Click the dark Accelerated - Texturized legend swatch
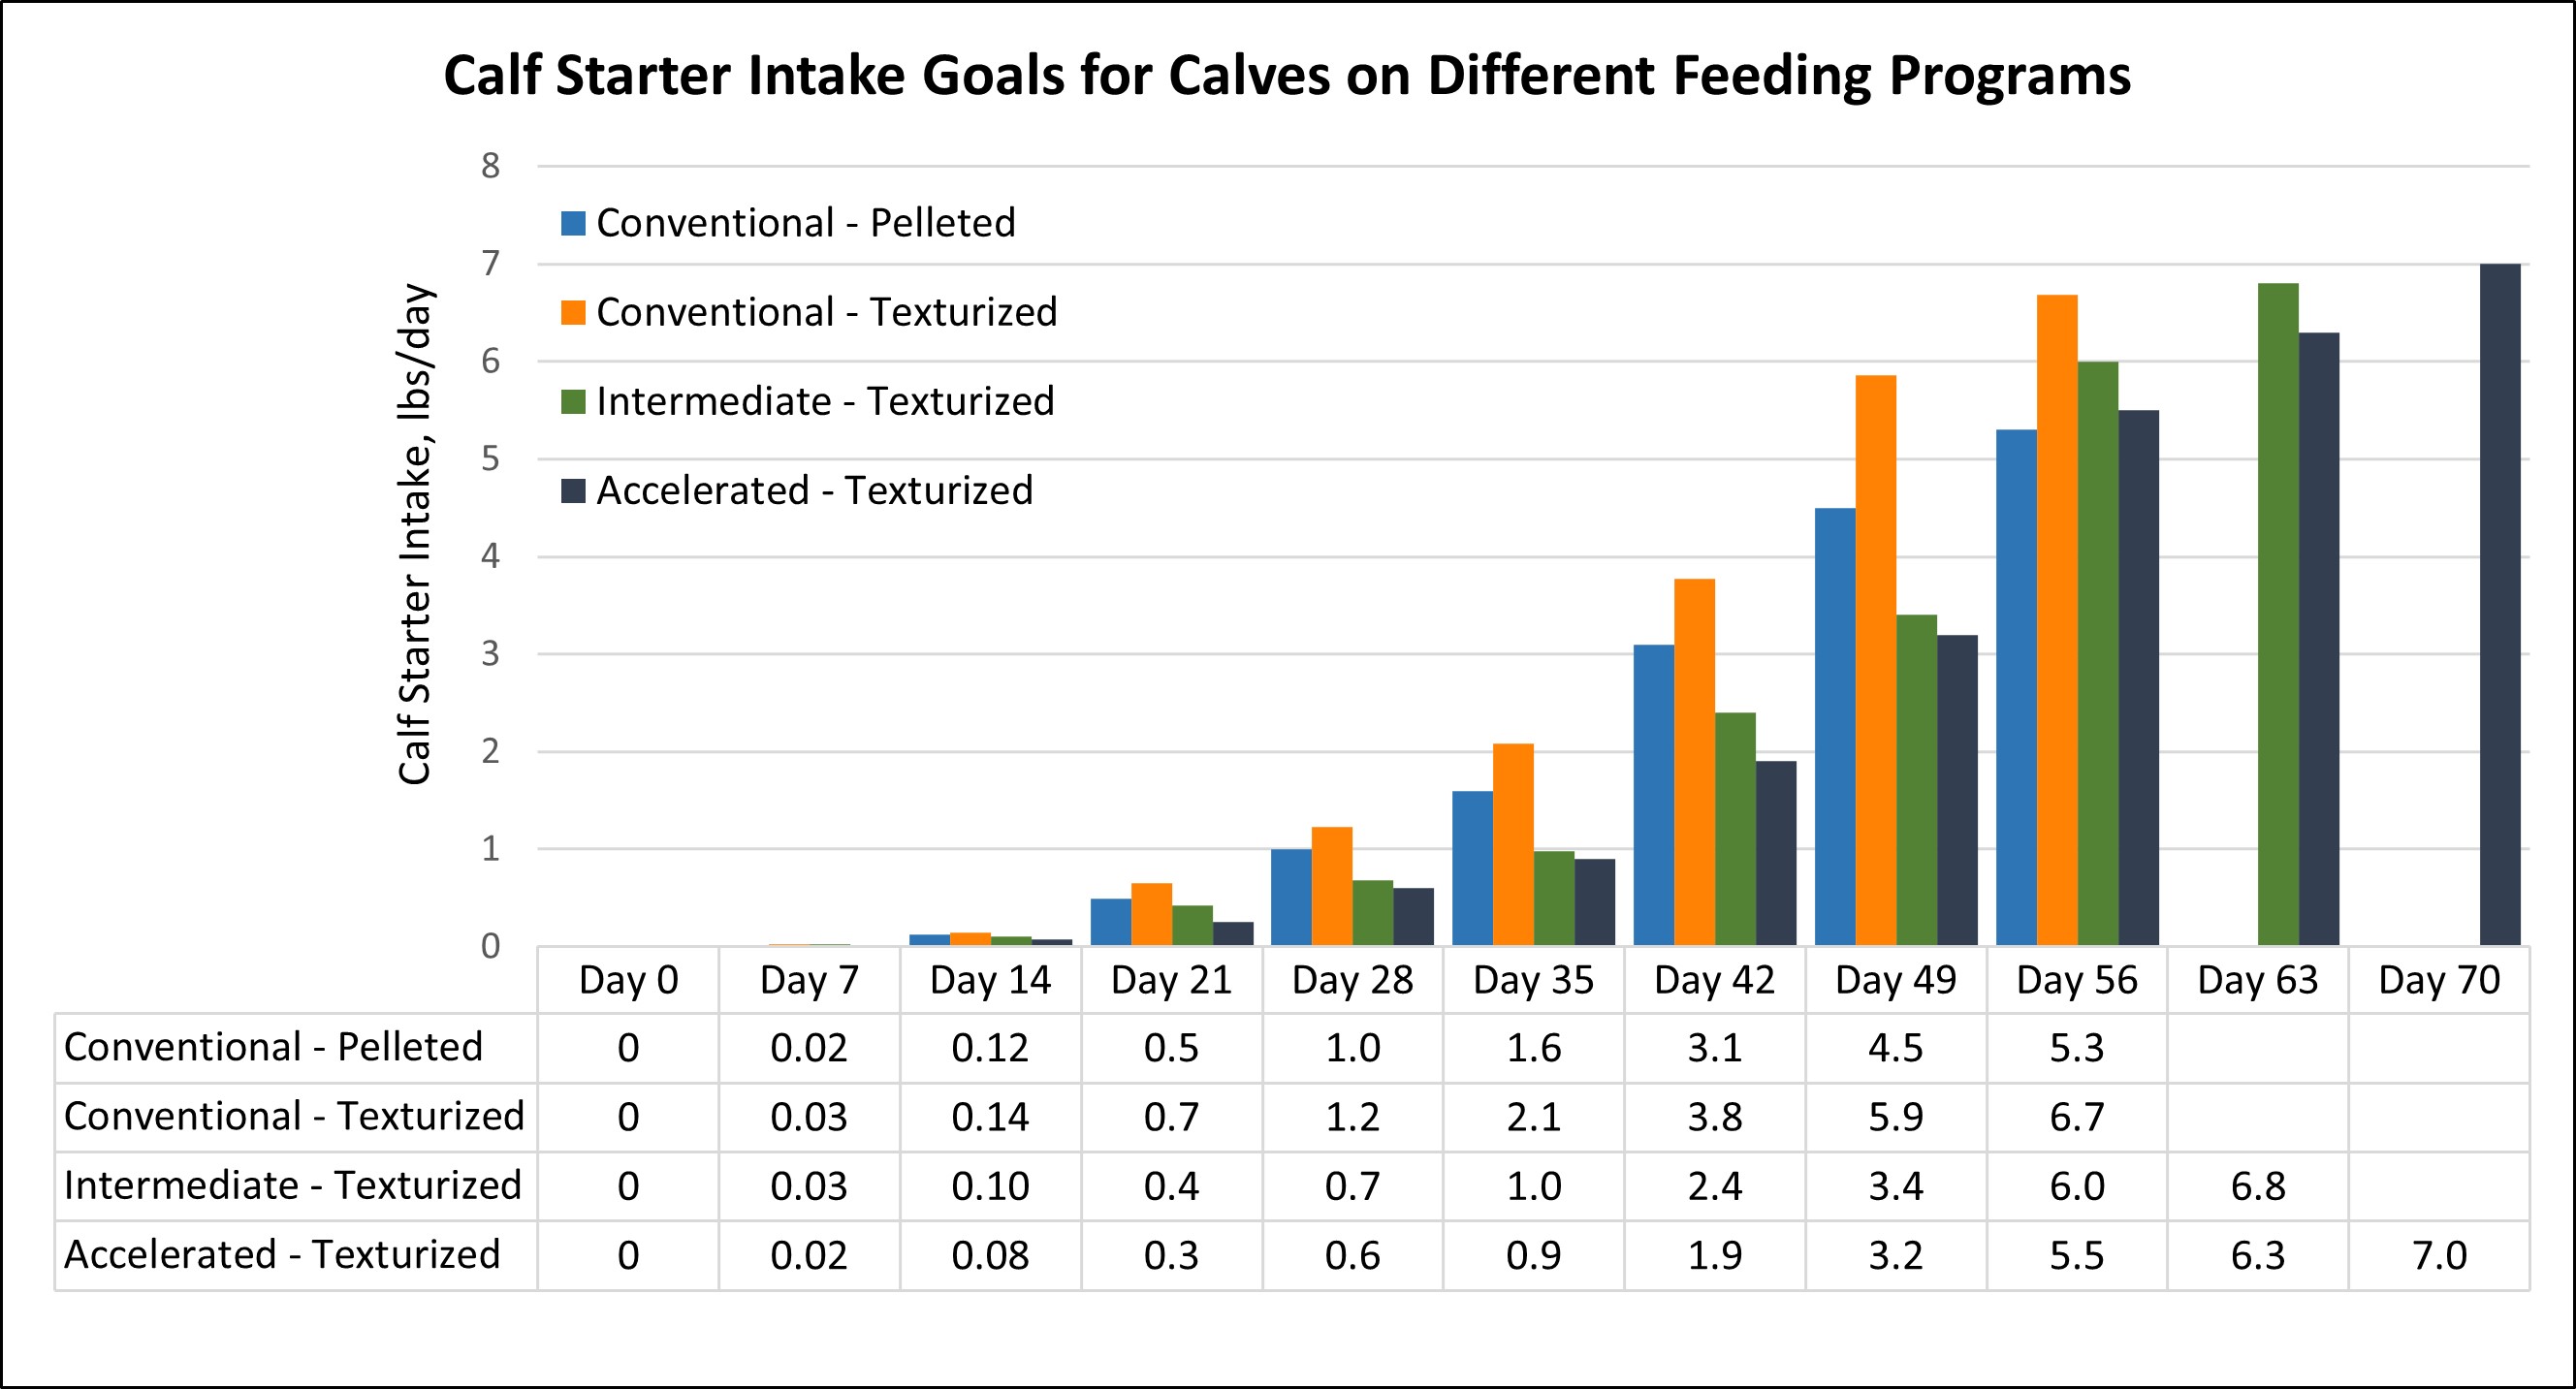The height and width of the screenshot is (1389, 2576). pos(573,491)
